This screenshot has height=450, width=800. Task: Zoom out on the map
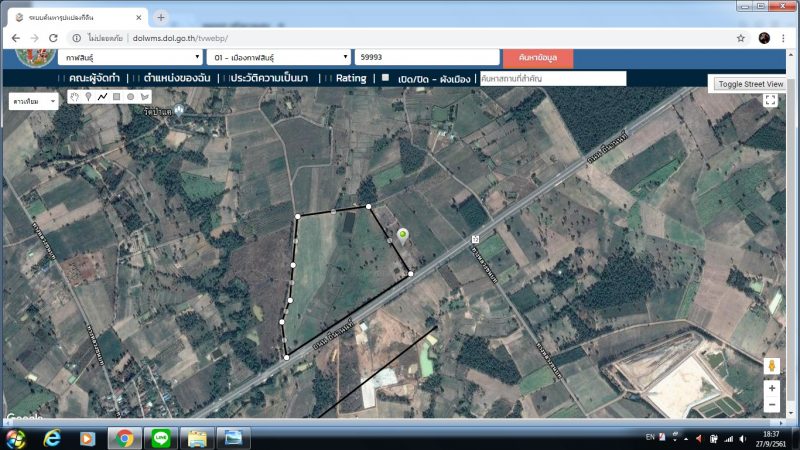tap(771, 405)
